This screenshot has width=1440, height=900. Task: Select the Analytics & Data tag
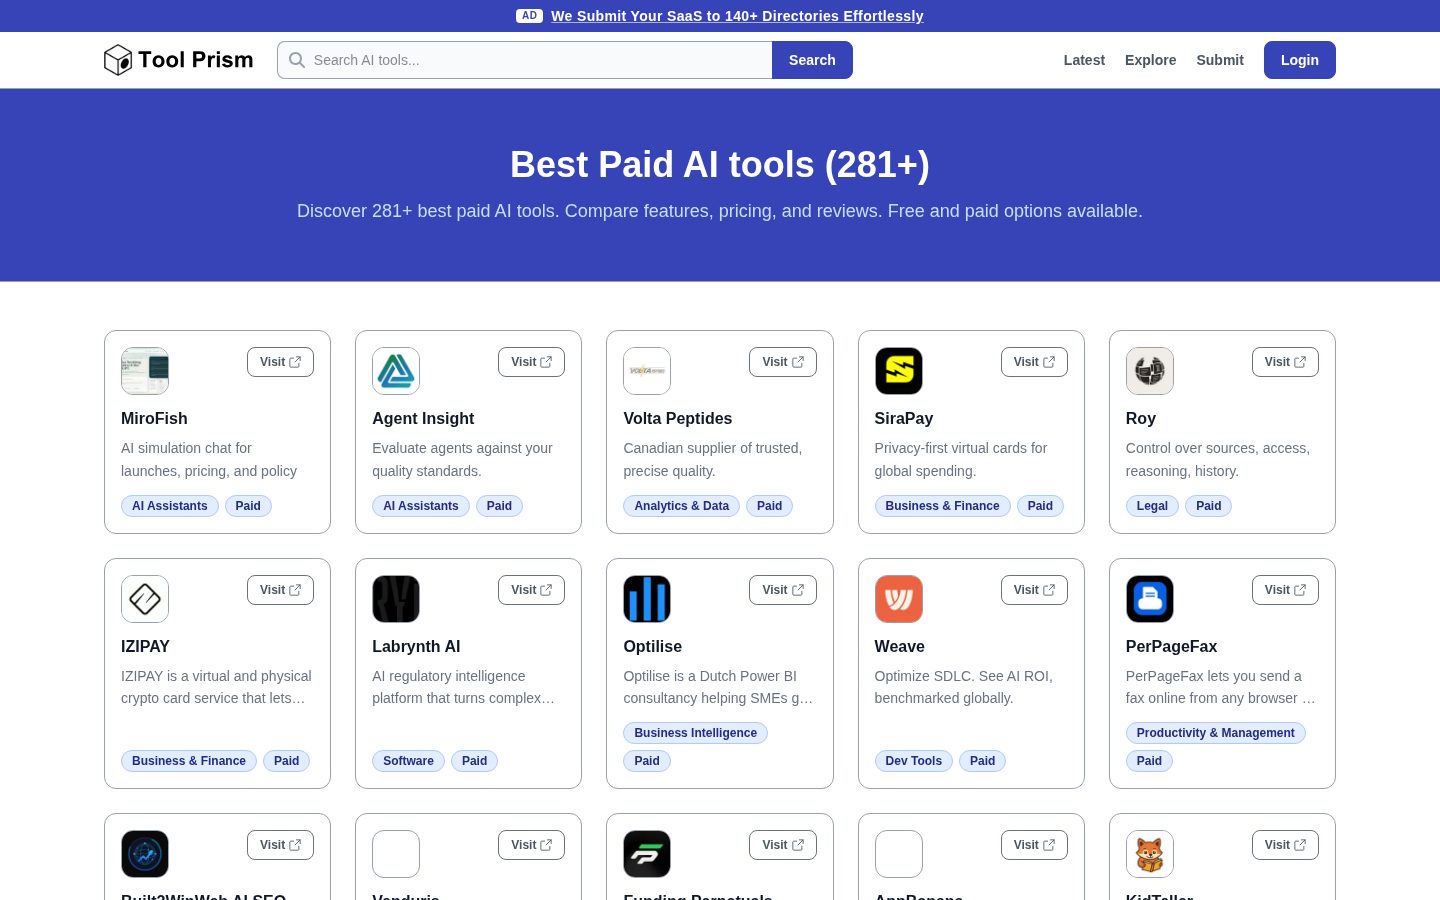[x=682, y=506]
